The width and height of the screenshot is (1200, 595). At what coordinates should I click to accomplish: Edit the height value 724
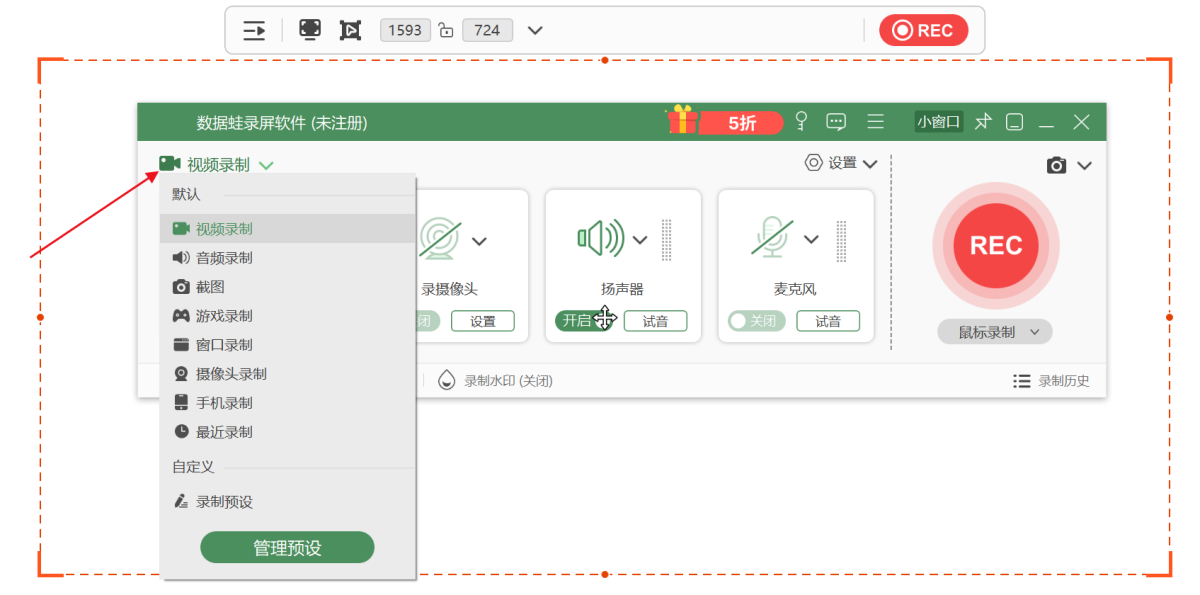[x=487, y=30]
